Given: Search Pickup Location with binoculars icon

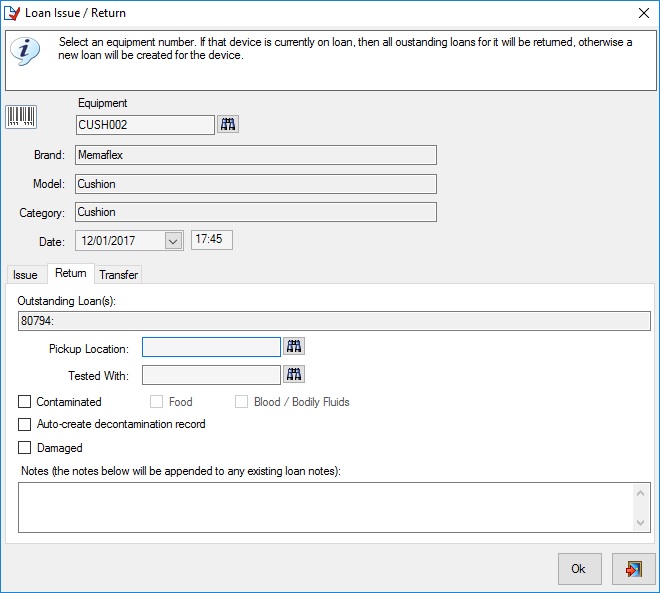Looking at the screenshot, I should tap(294, 346).
